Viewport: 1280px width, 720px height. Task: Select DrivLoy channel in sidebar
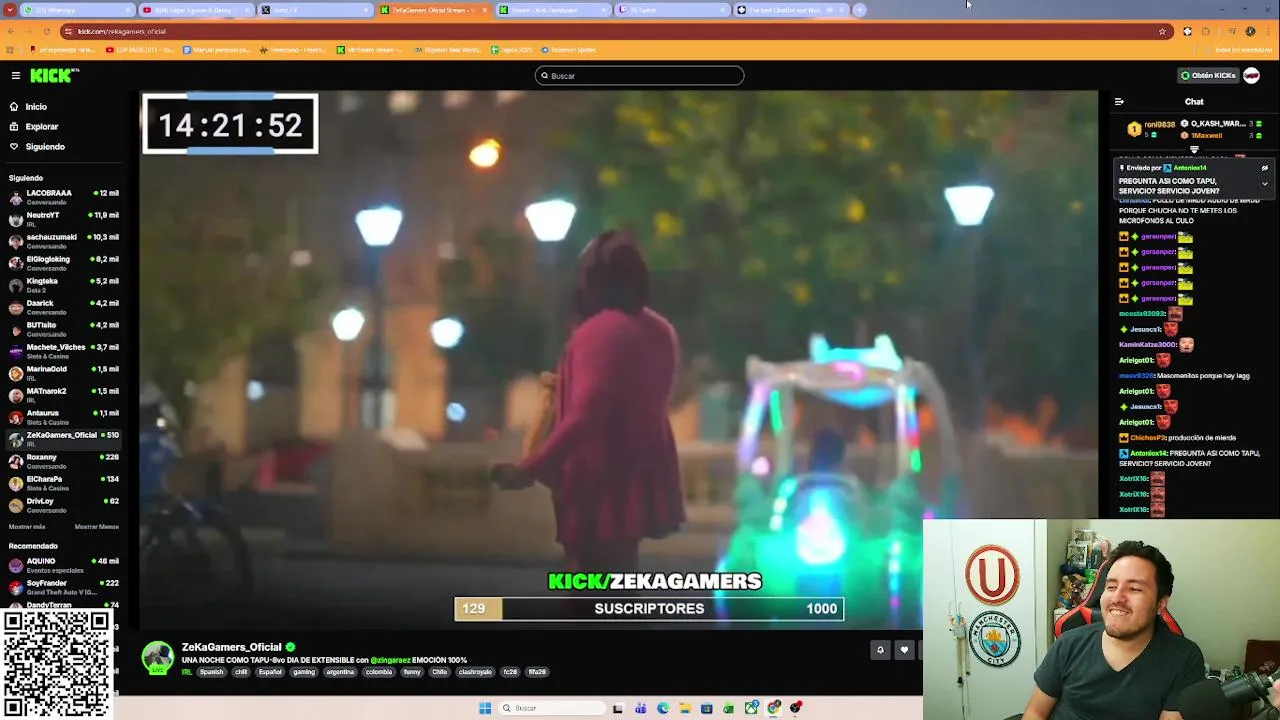click(64, 505)
